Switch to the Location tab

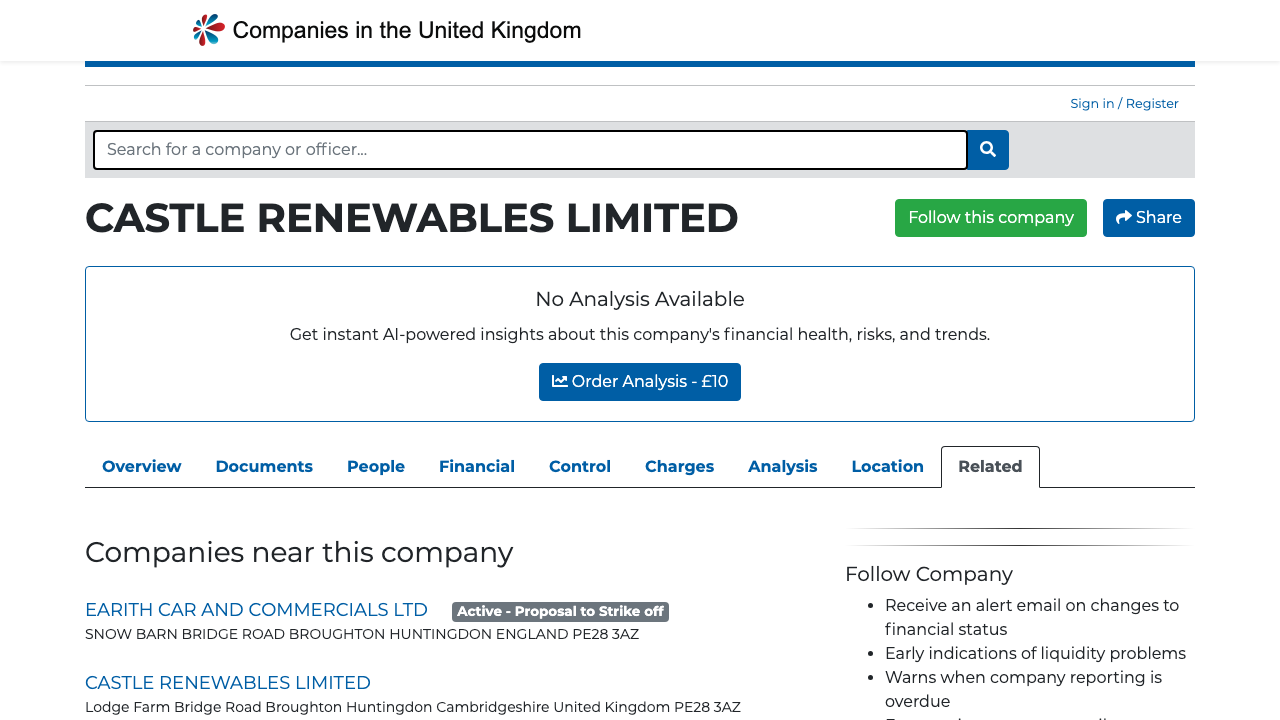pyautogui.click(x=887, y=466)
